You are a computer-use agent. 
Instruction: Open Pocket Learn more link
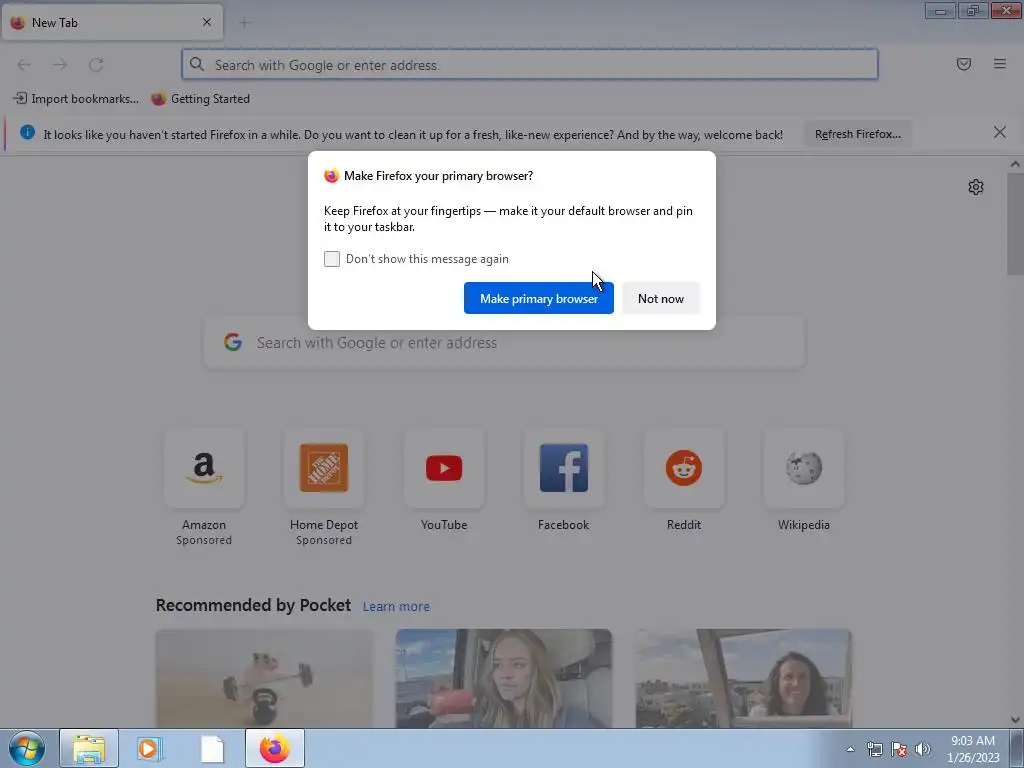coord(396,607)
